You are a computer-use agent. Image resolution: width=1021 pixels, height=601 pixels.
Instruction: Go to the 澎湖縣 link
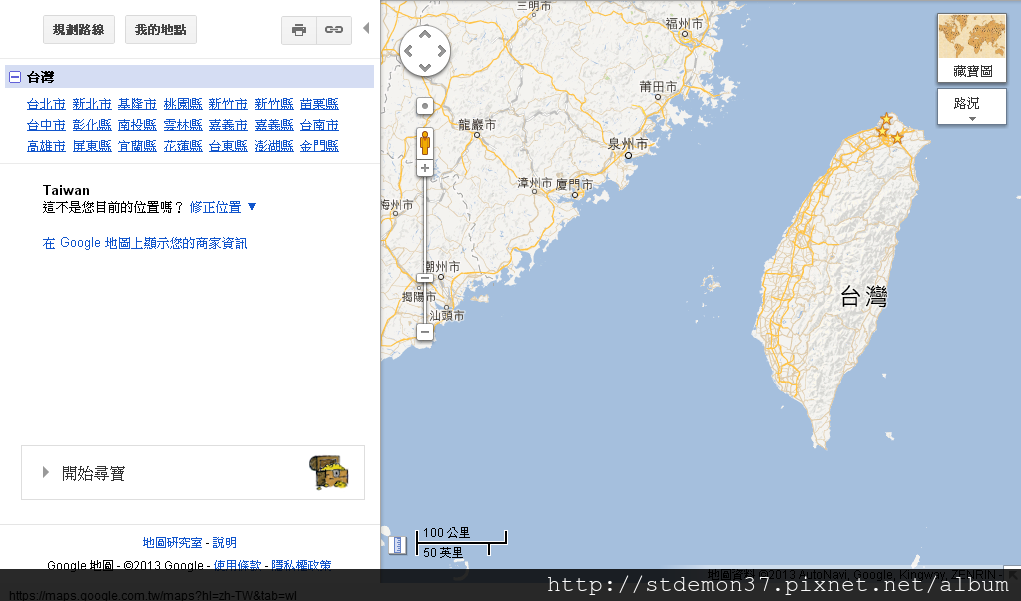coord(274,146)
